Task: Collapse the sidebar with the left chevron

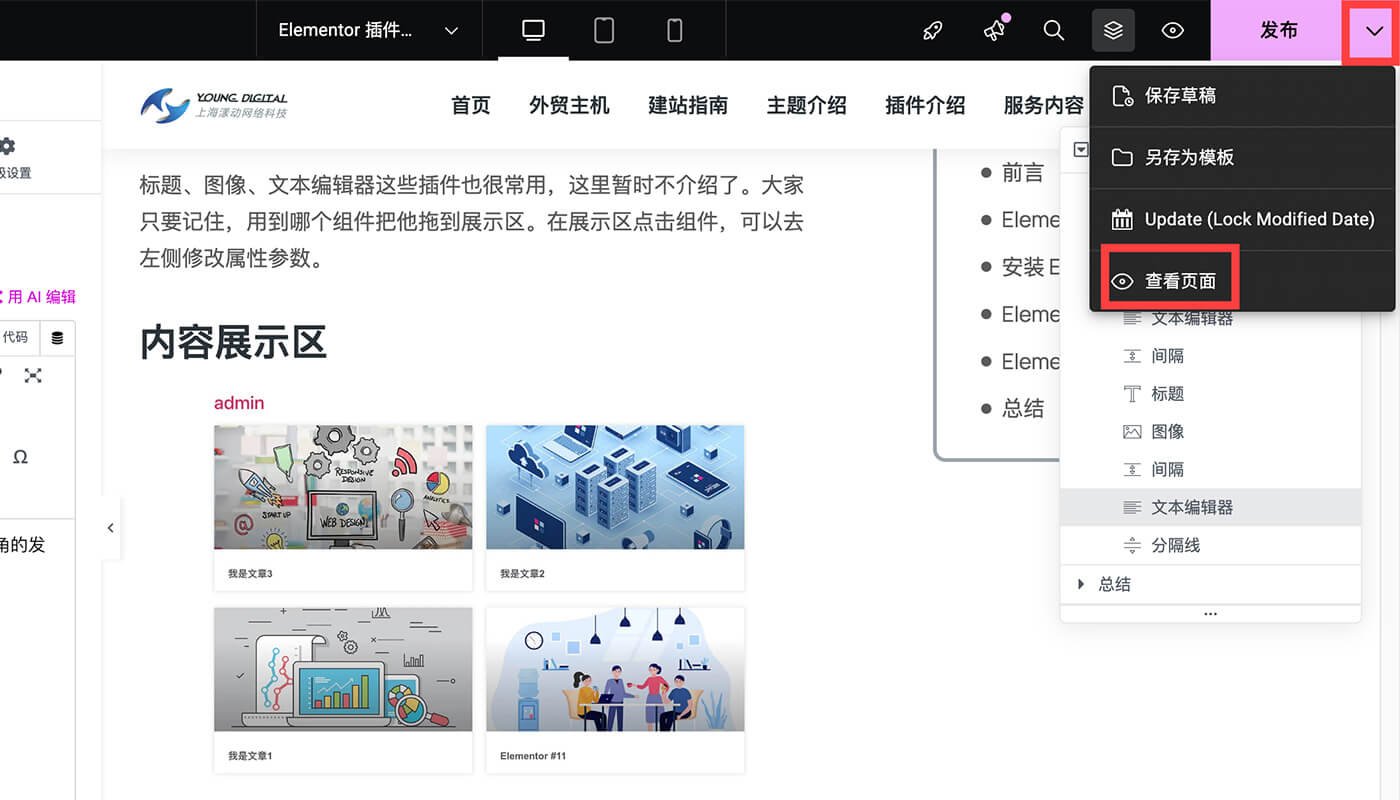Action: tap(110, 528)
